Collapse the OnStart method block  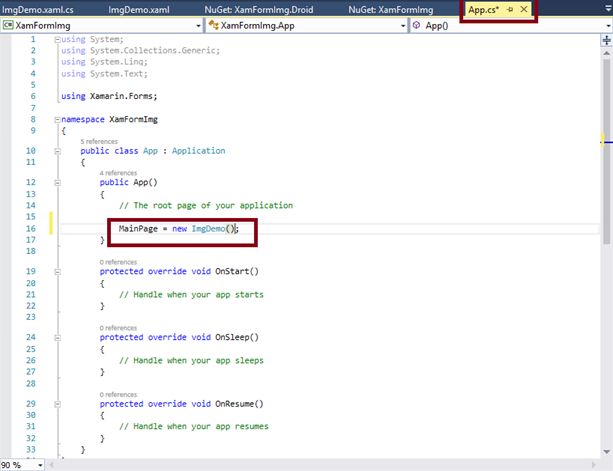point(57,272)
